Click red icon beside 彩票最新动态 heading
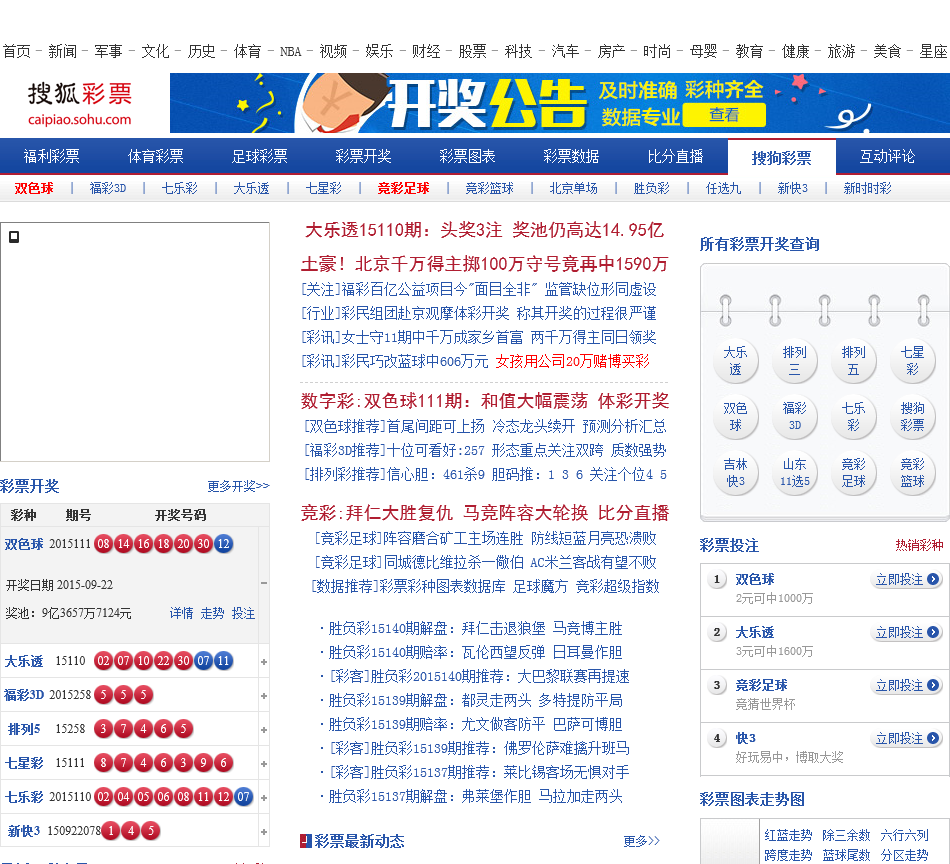Image resolution: width=950 pixels, height=864 pixels. point(306,841)
